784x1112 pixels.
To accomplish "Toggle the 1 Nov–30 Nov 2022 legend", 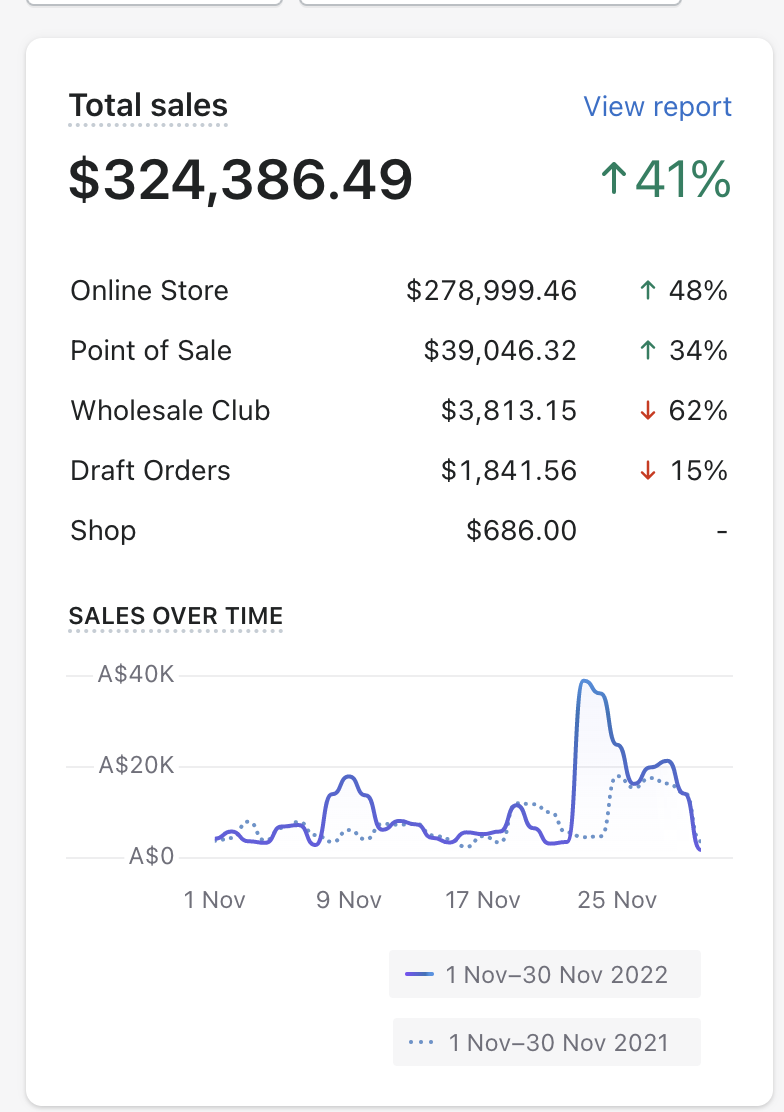I will [545, 974].
